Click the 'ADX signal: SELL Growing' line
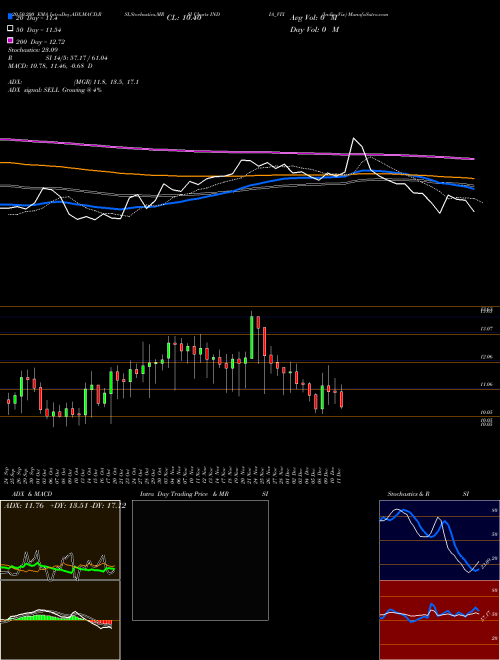The width and height of the screenshot is (500, 660). [x=55, y=90]
